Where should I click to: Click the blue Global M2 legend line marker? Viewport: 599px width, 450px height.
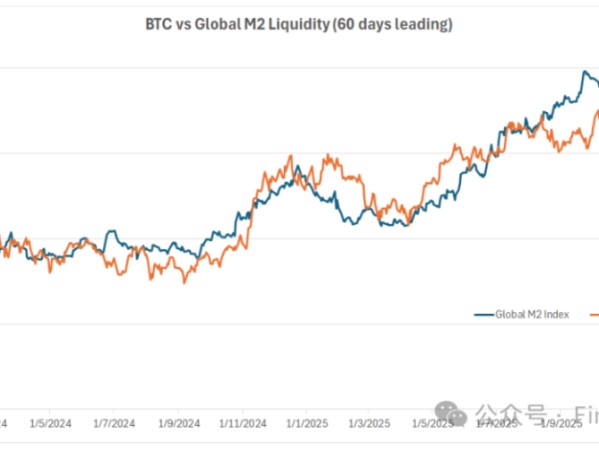[x=484, y=315]
